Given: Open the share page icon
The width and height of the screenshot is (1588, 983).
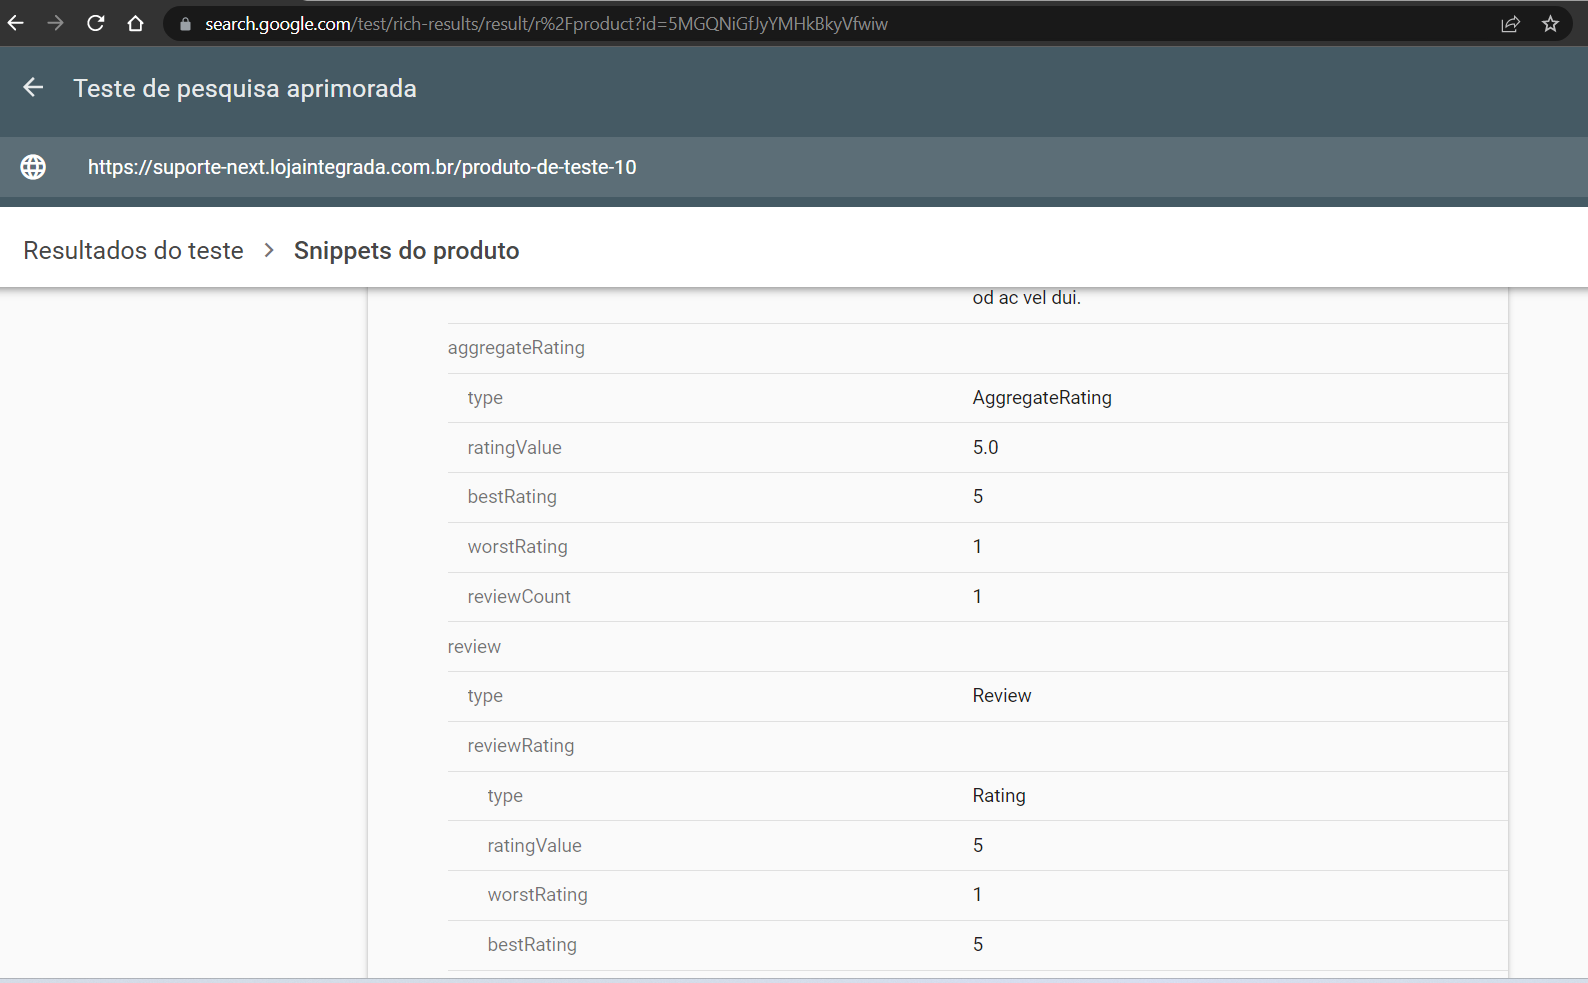Looking at the screenshot, I should pos(1510,24).
